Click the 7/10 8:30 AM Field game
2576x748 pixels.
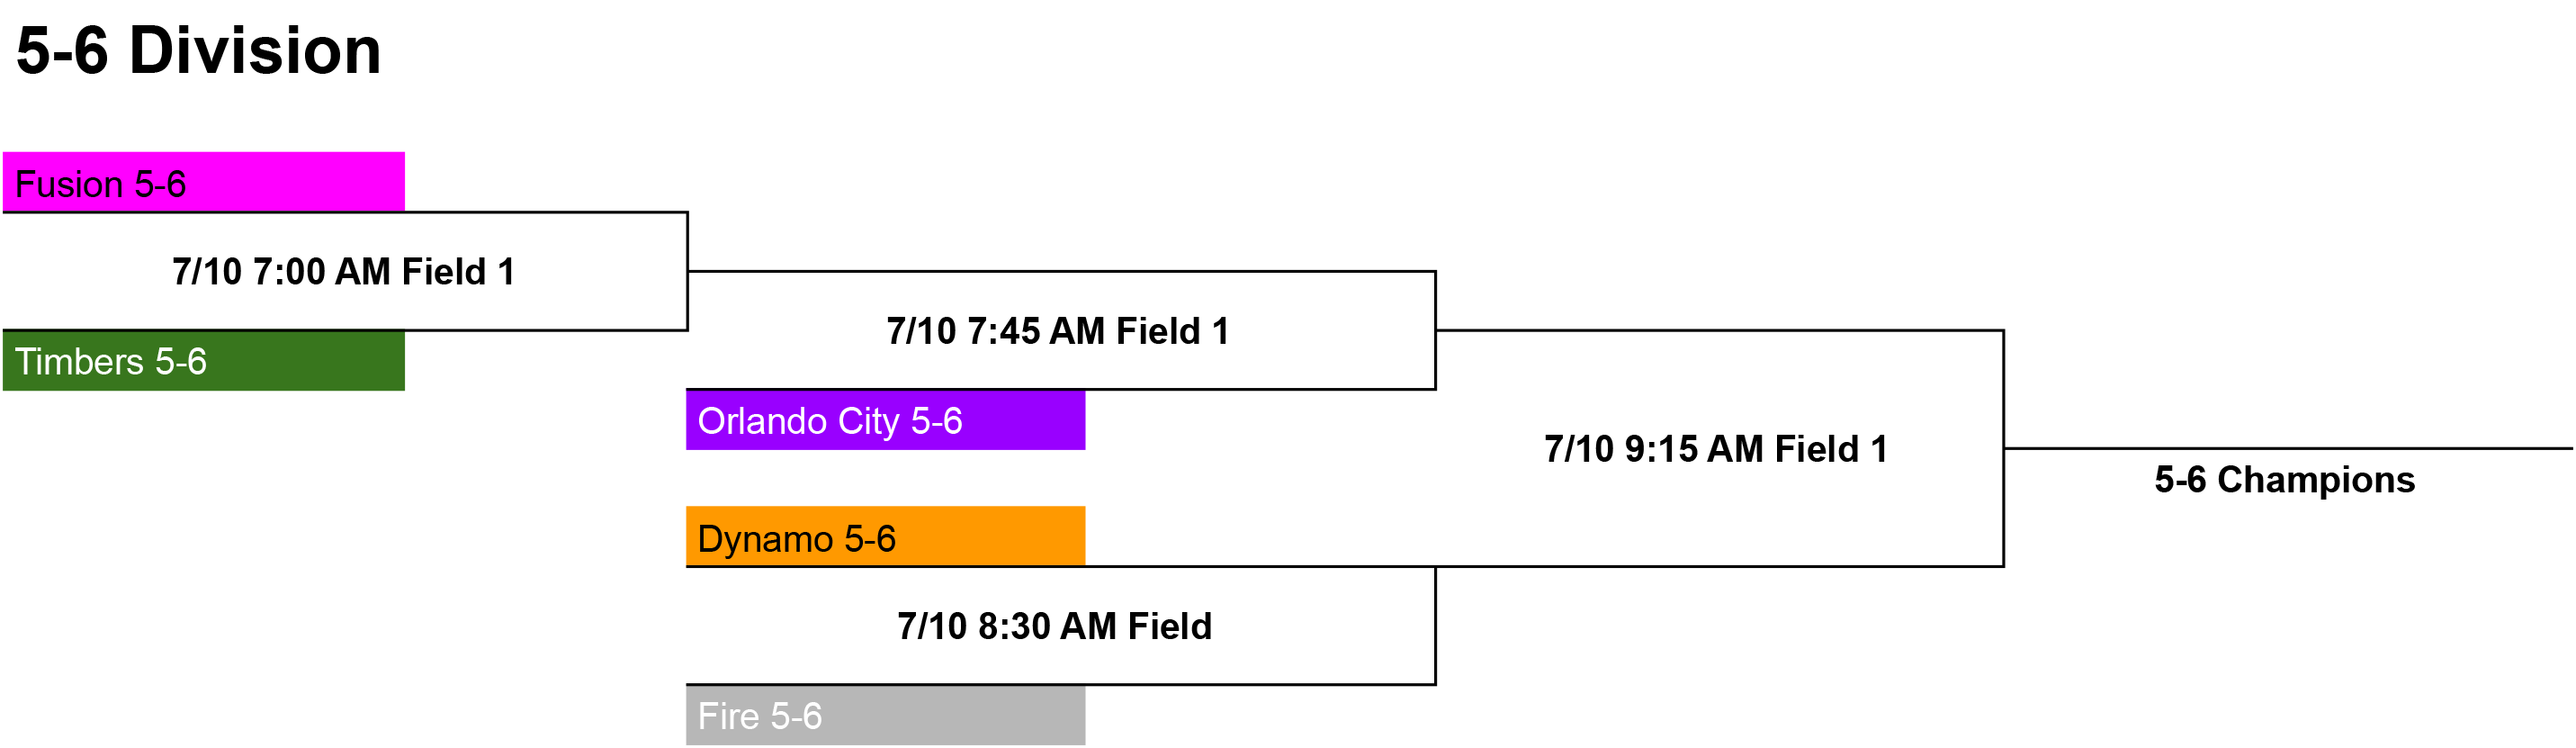[x=1055, y=626]
